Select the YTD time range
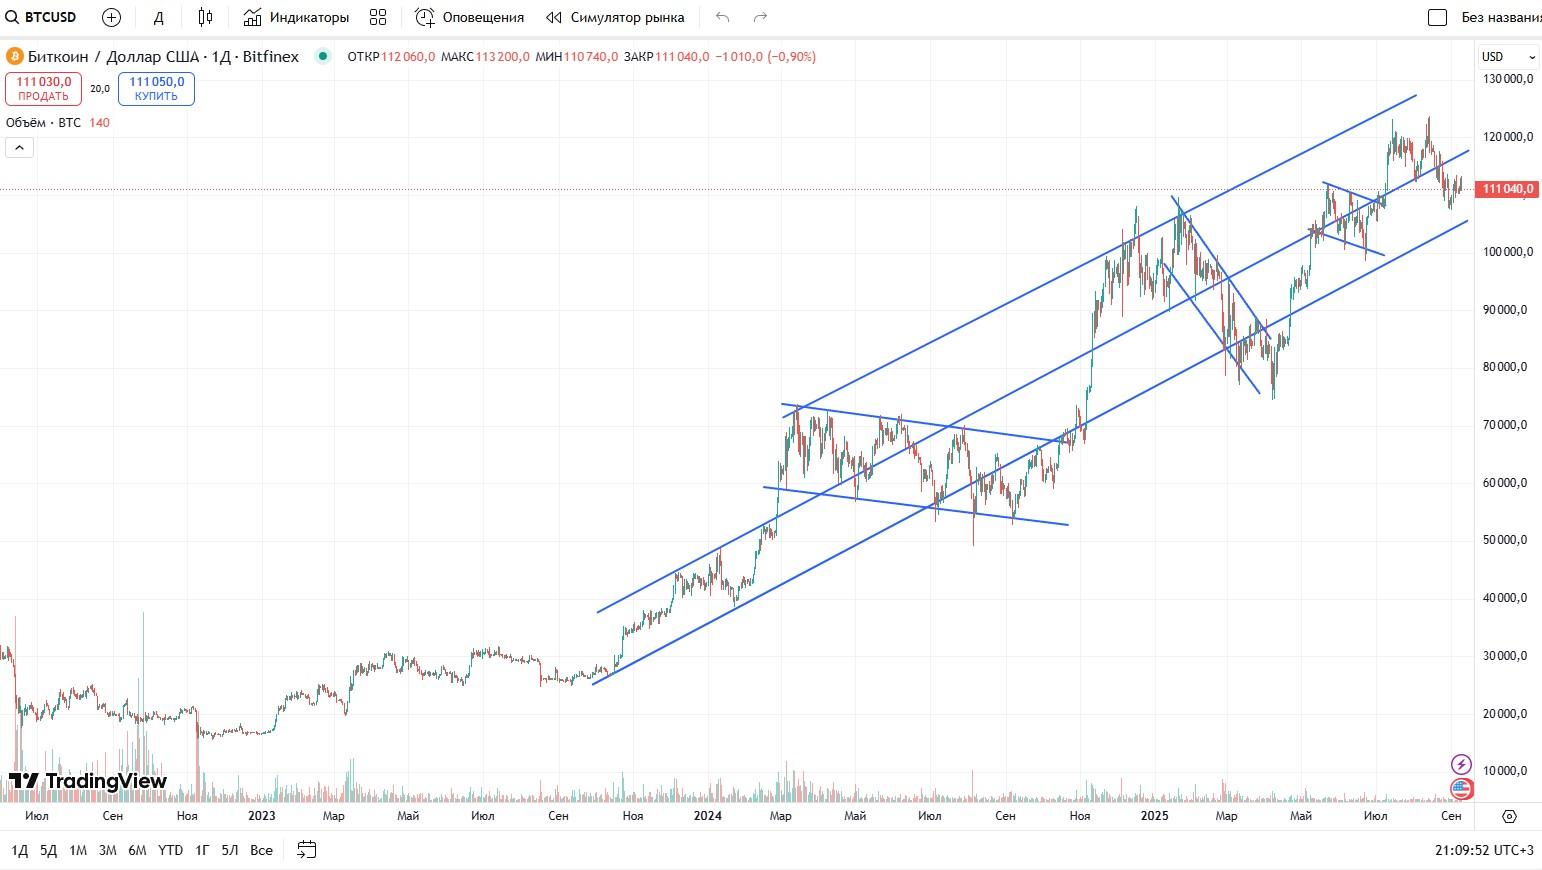The height and width of the screenshot is (870, 1542). 171,850
